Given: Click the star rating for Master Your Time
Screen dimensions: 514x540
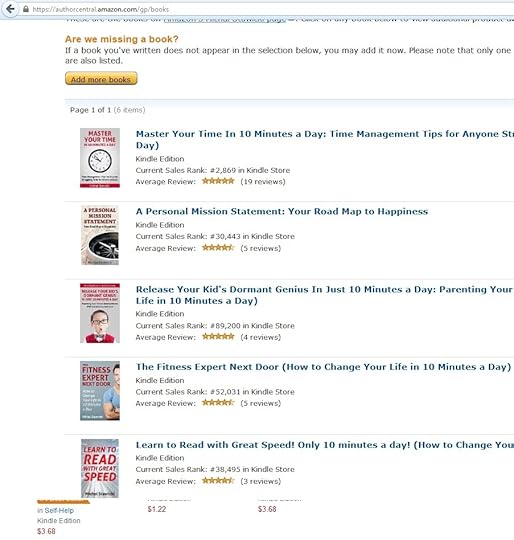Looking at the screenshot, I should (x=218, y=181).
